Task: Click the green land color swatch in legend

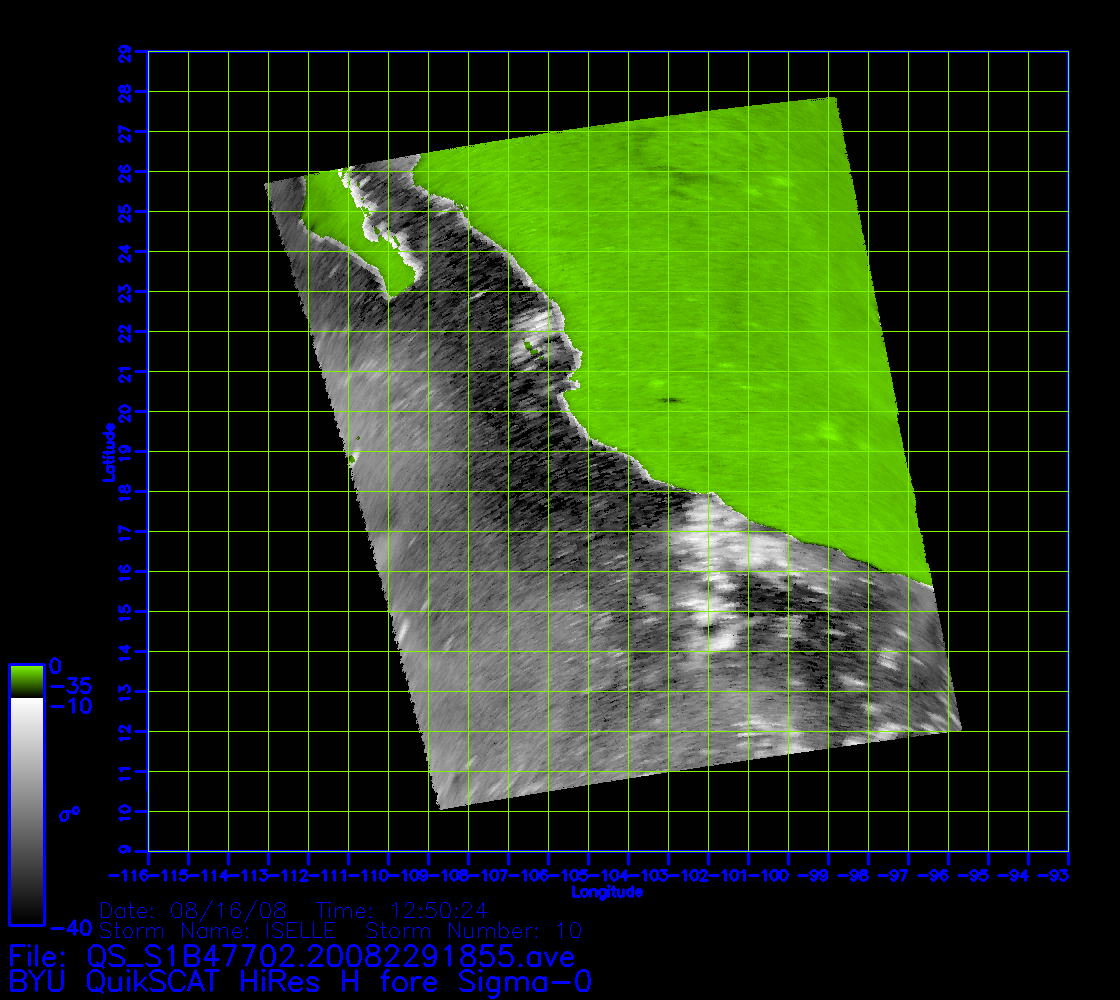Action: (26, 681)
